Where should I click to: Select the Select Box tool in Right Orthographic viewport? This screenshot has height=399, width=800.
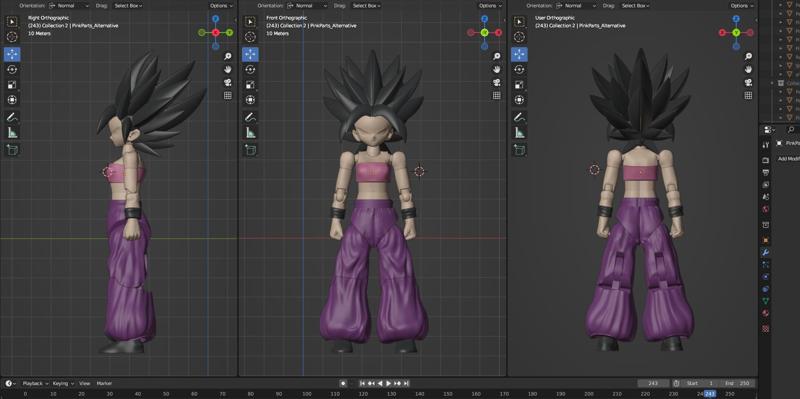(x=12, y=22)
